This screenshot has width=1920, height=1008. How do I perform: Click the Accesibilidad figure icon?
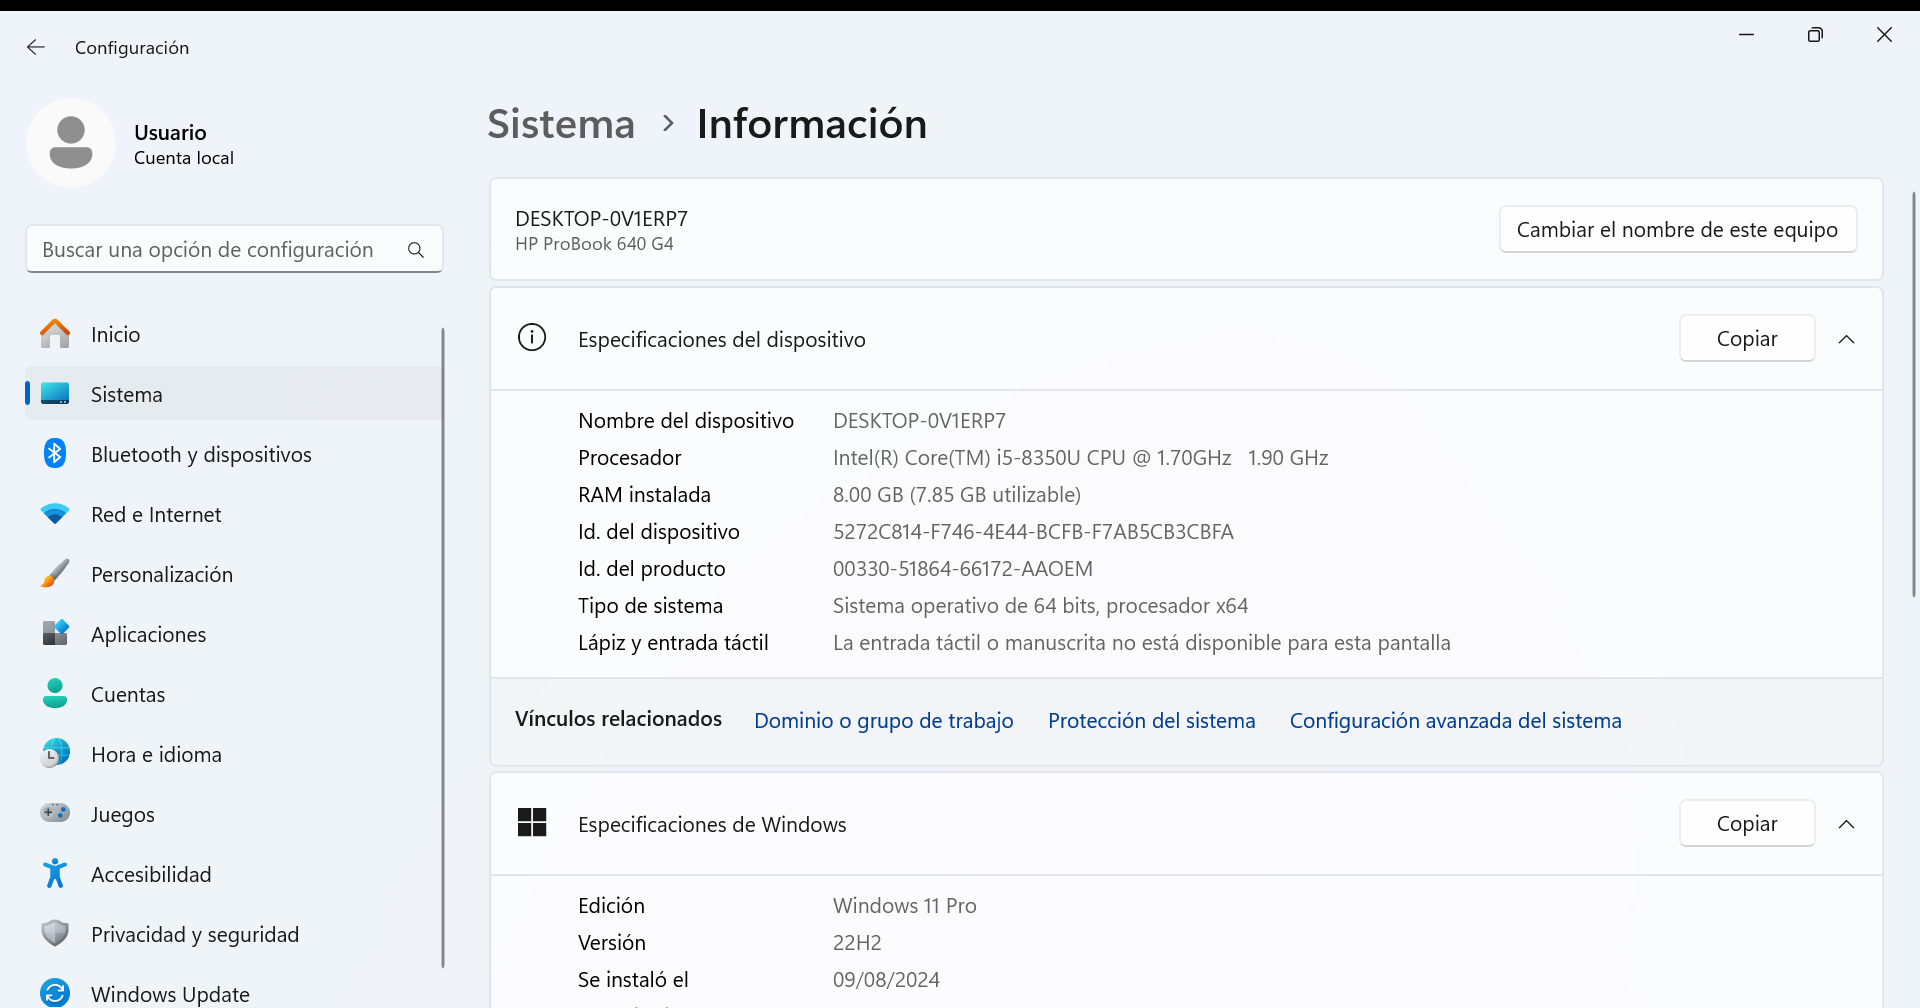[55, 874]
